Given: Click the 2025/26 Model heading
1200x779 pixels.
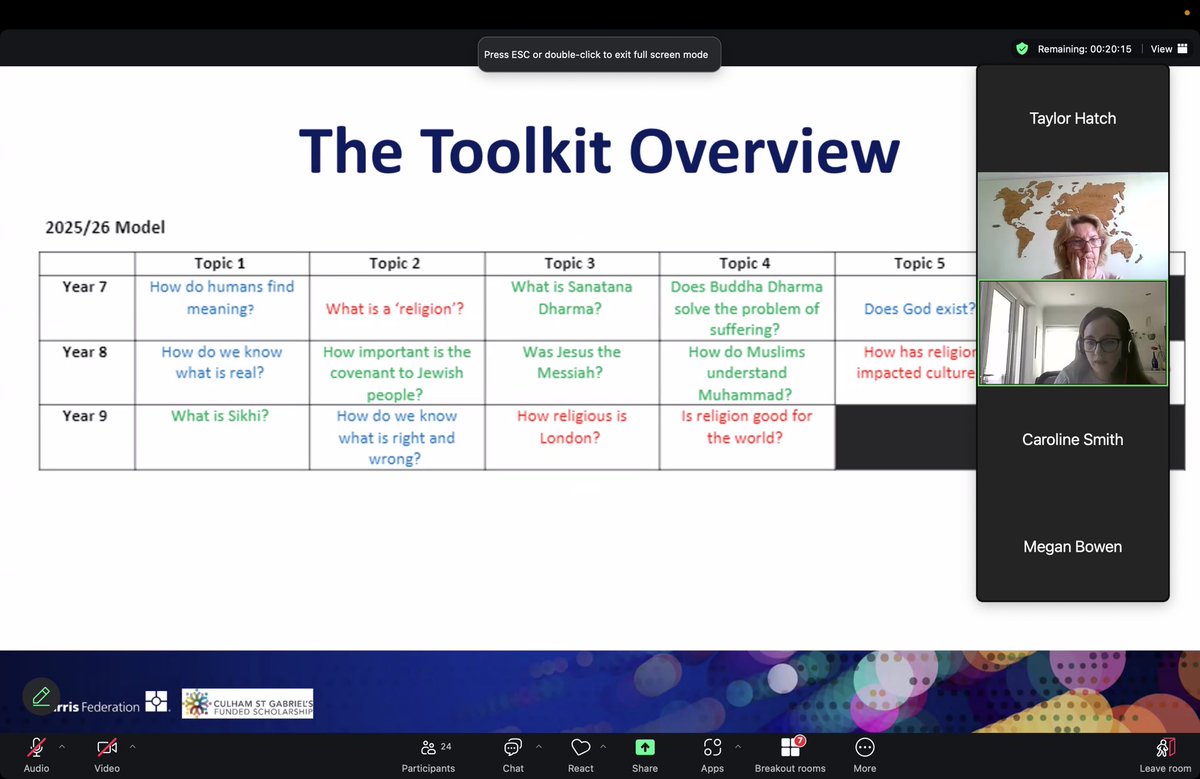Looking at the screenshot, I should pos(105,227).
